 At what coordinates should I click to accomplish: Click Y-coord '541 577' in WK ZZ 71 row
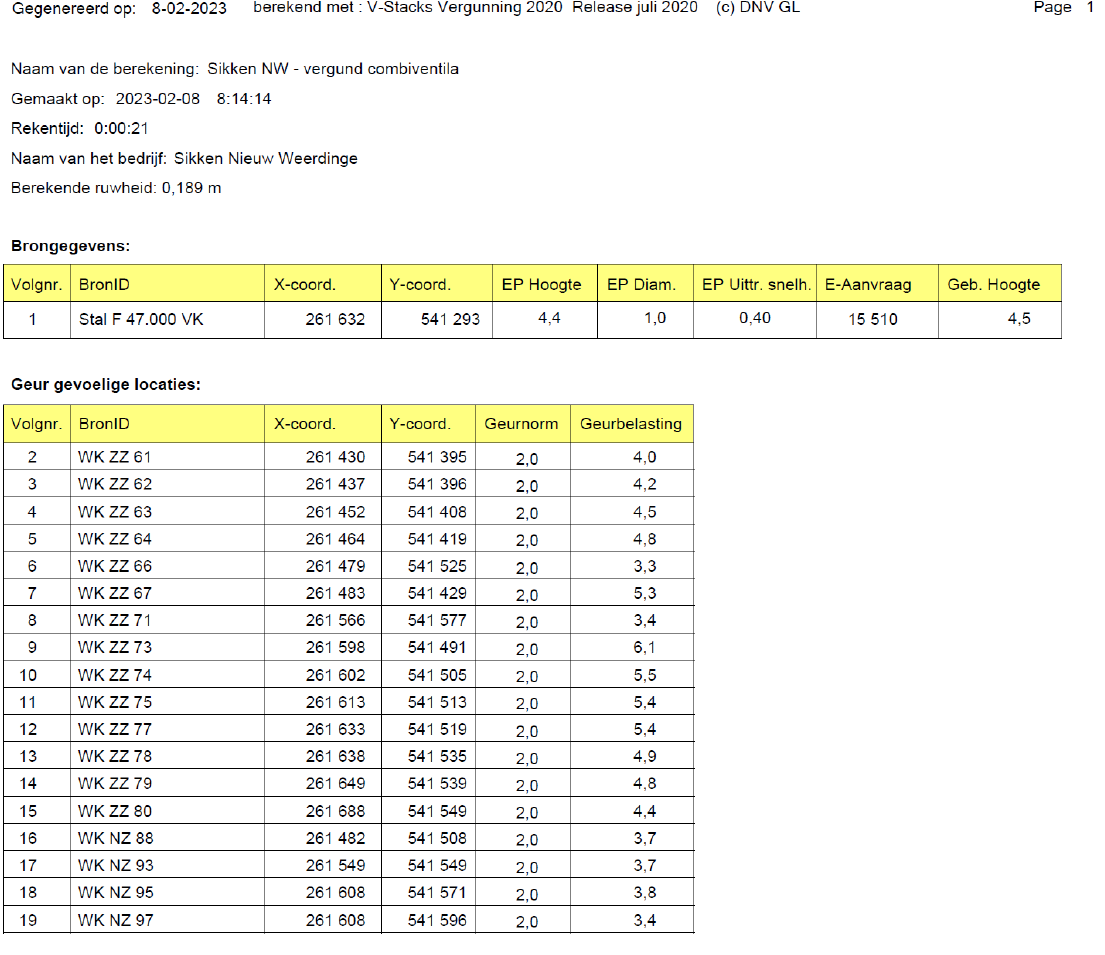click(437, 620)
